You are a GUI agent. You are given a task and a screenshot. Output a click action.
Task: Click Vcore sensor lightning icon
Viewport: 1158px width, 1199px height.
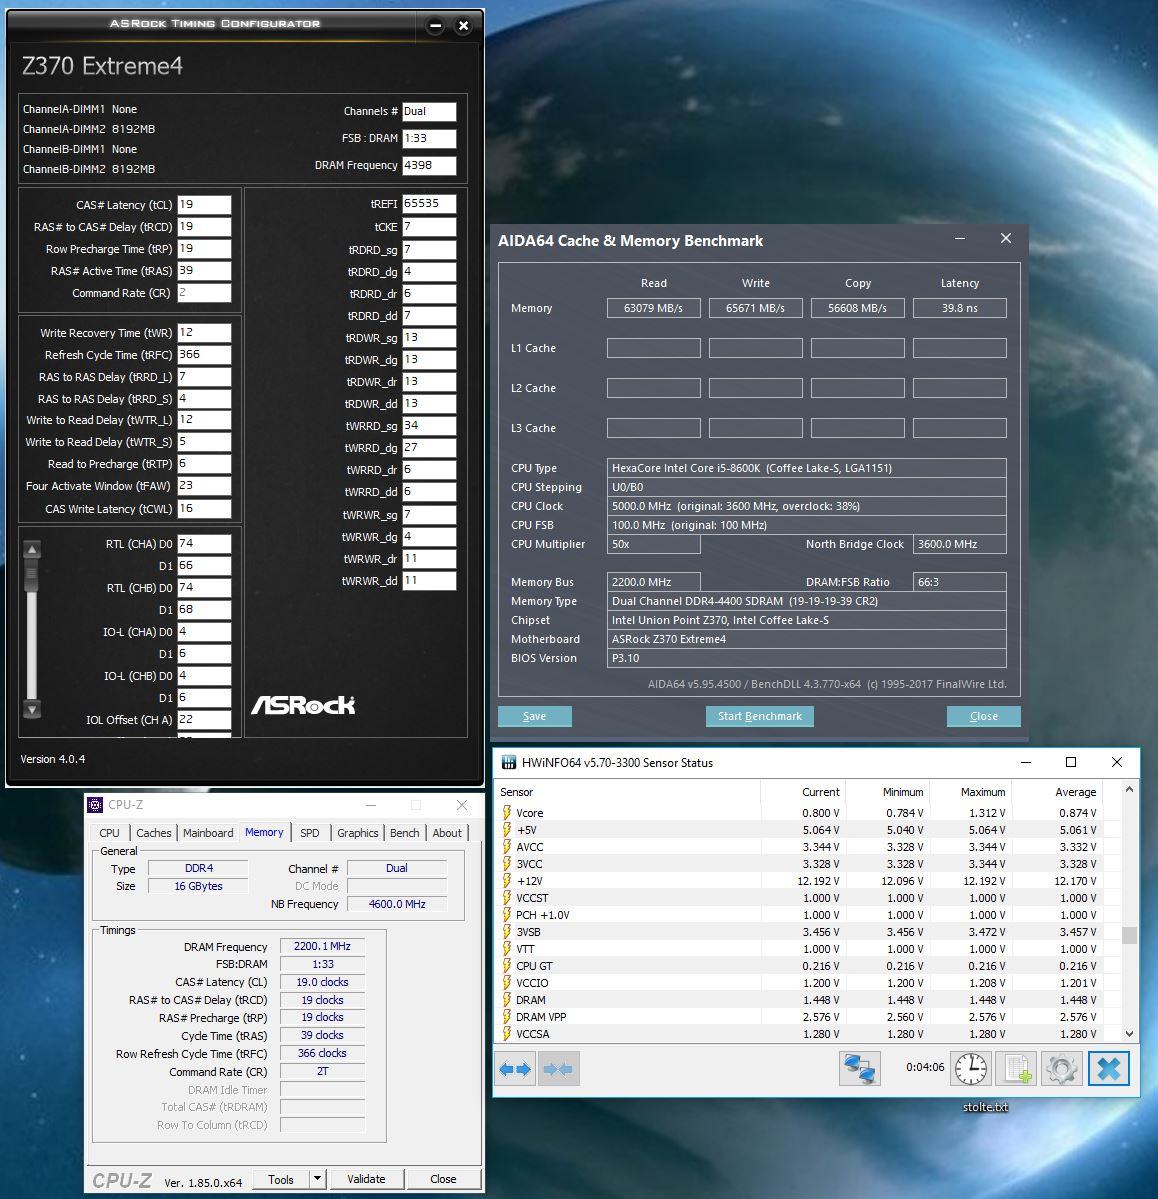coord(506,813)
